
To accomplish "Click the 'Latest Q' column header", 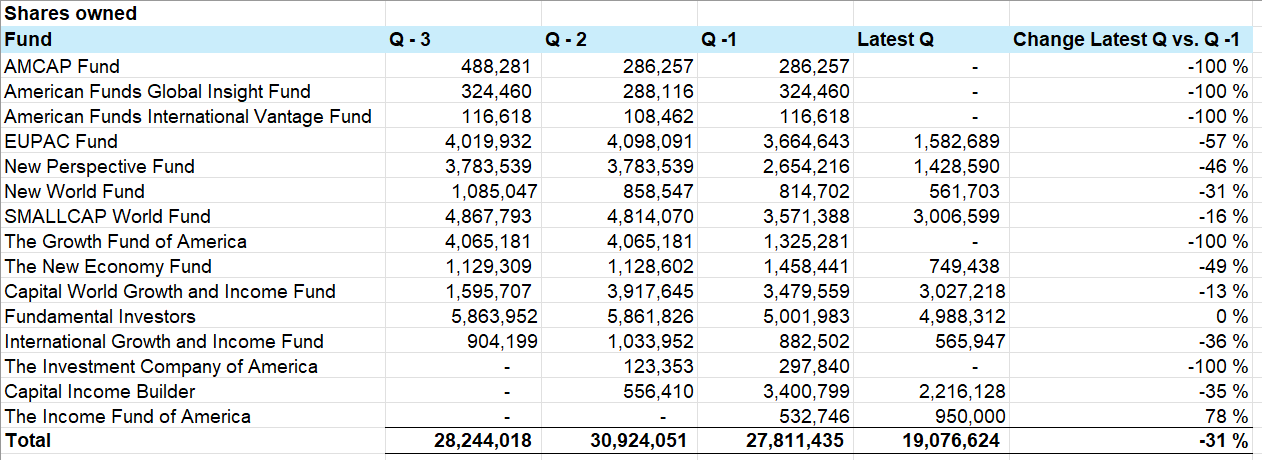I will pos(932,40).
